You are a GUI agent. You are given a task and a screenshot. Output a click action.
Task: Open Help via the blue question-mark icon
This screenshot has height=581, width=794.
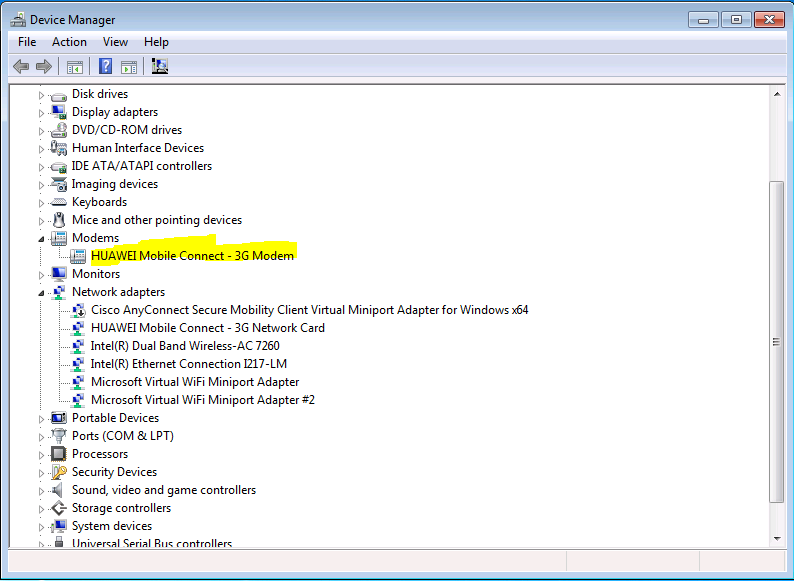[105, 66]
